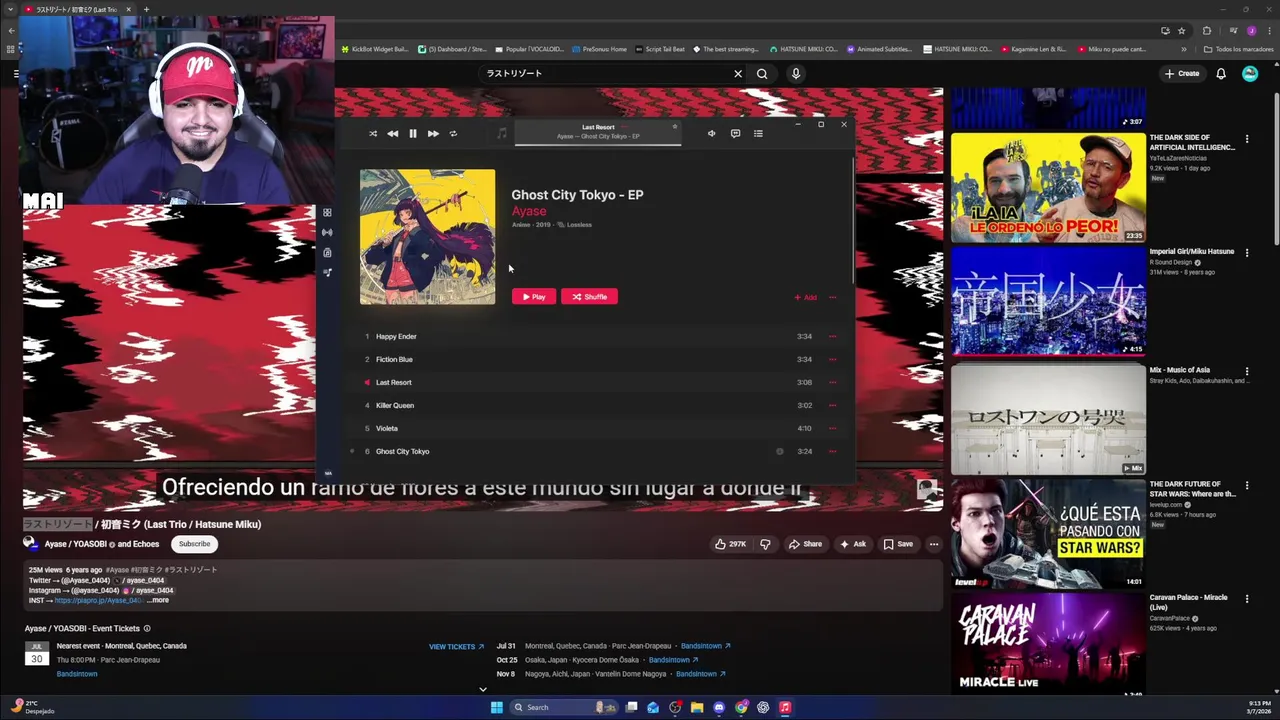Click the playback progress bar under Last Resort
The width and height of the screenshot is (1280, 720).
click(x=598, y=145)
